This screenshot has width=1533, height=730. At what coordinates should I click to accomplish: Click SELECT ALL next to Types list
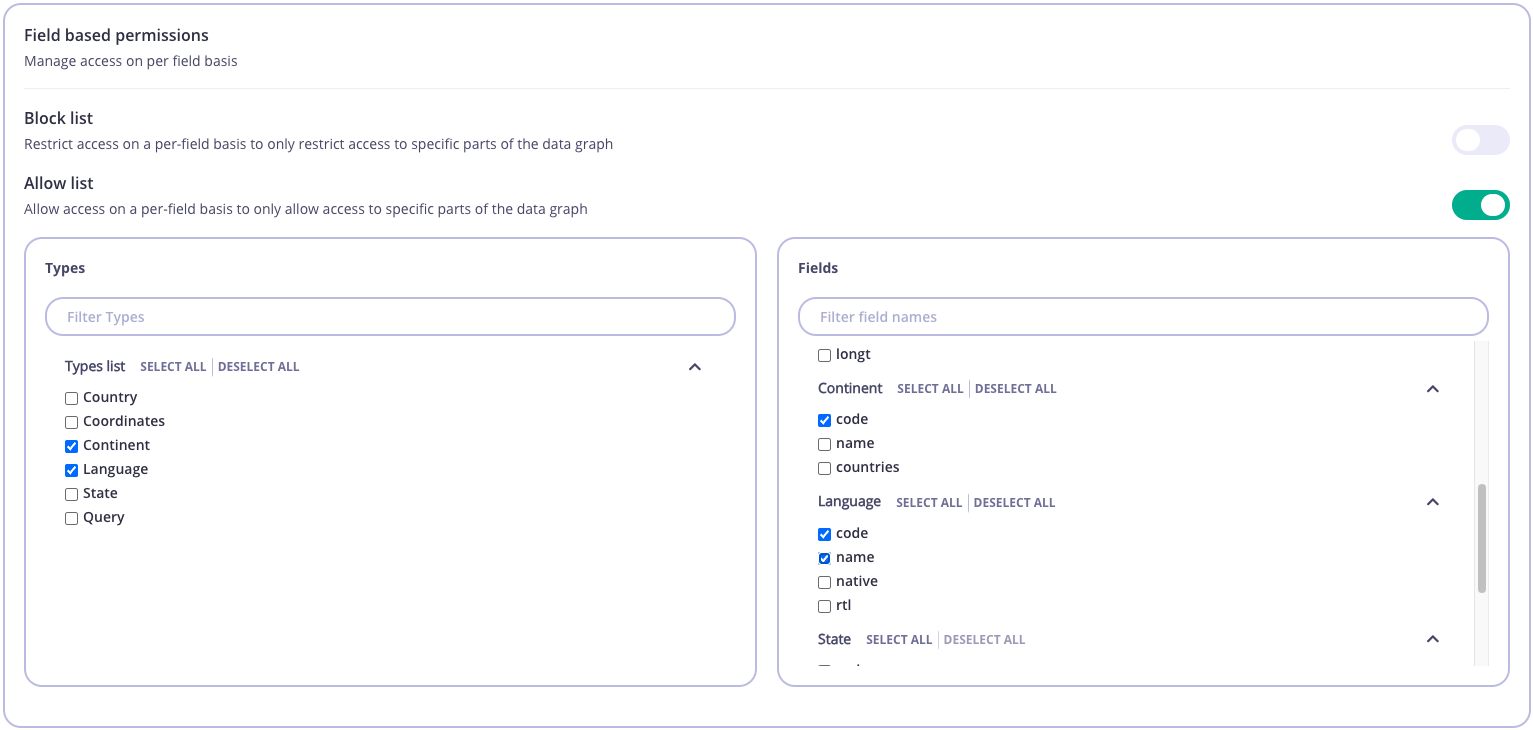coord(172,366)
